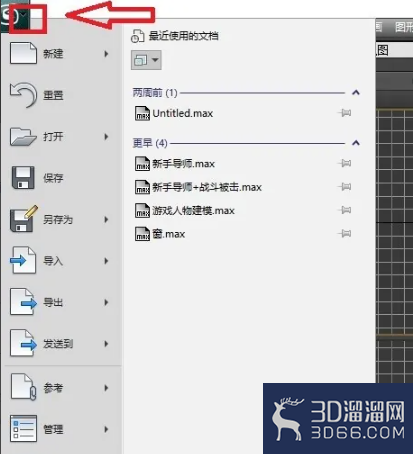Expand the 新建 submenu arrow

(x=106, y=53)
